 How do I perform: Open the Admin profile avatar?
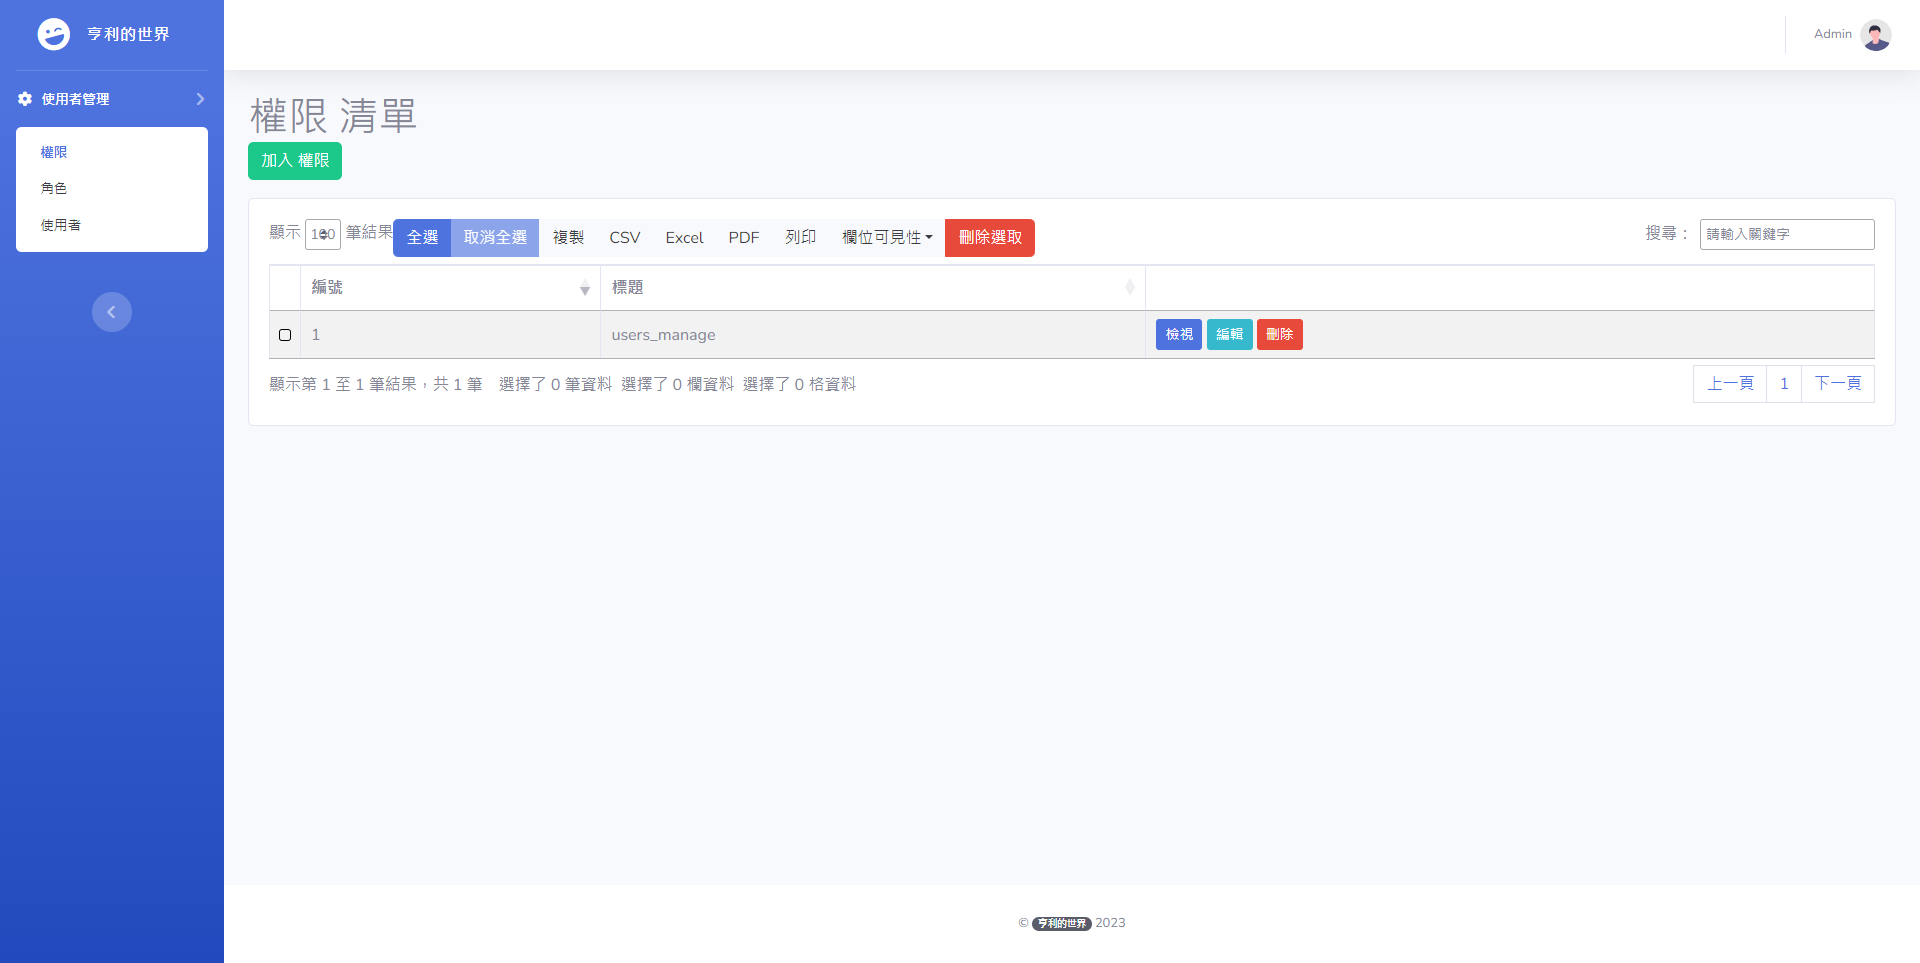tap(1877, 34)
